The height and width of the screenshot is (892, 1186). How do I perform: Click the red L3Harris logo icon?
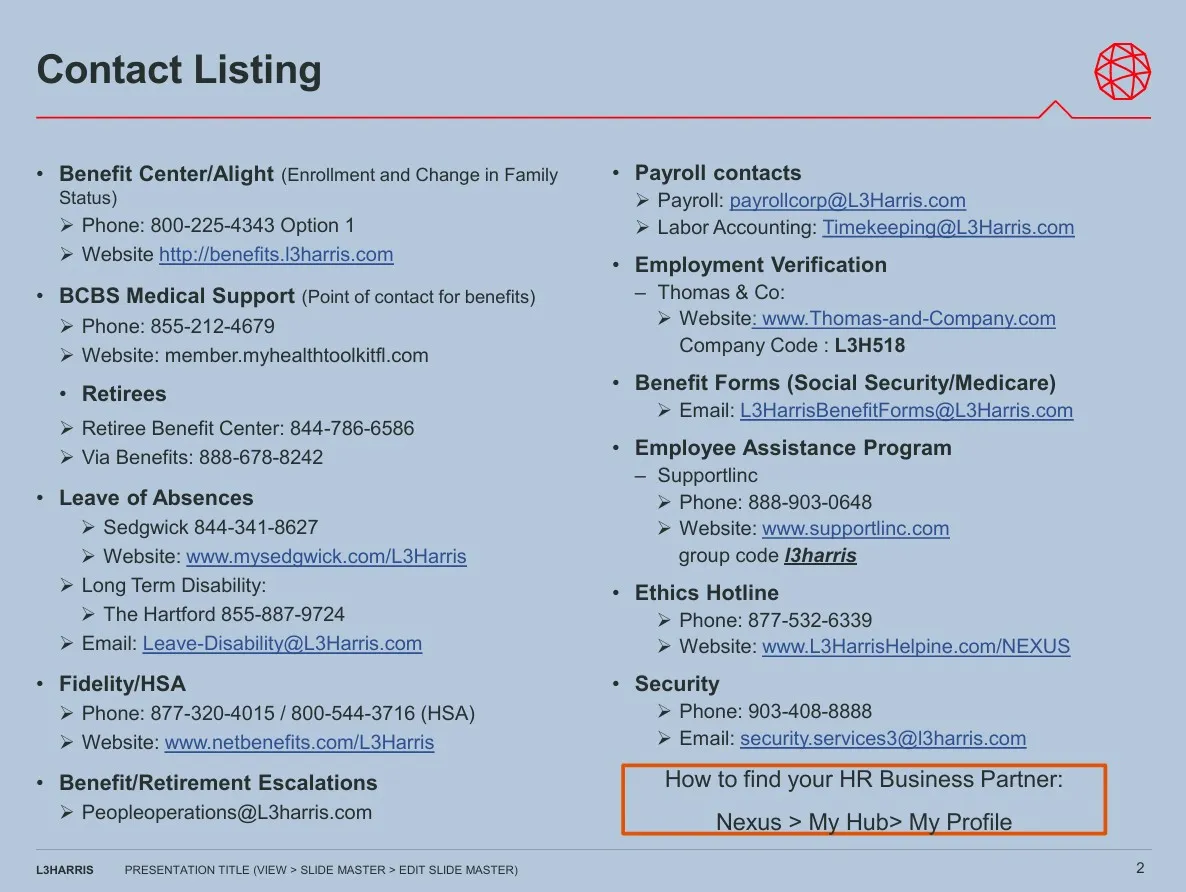[x=1124, y=71]
